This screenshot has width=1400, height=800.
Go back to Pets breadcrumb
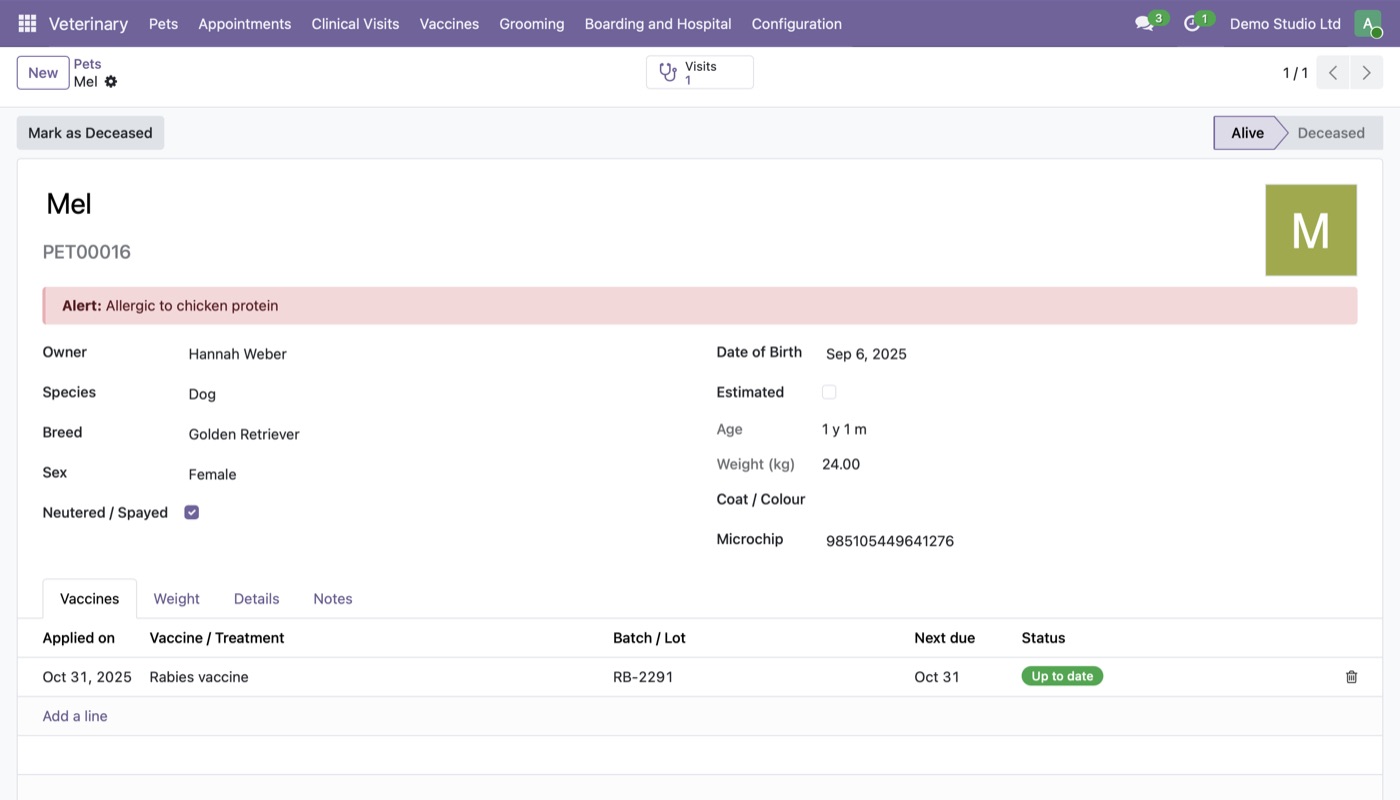coord(87,64)
